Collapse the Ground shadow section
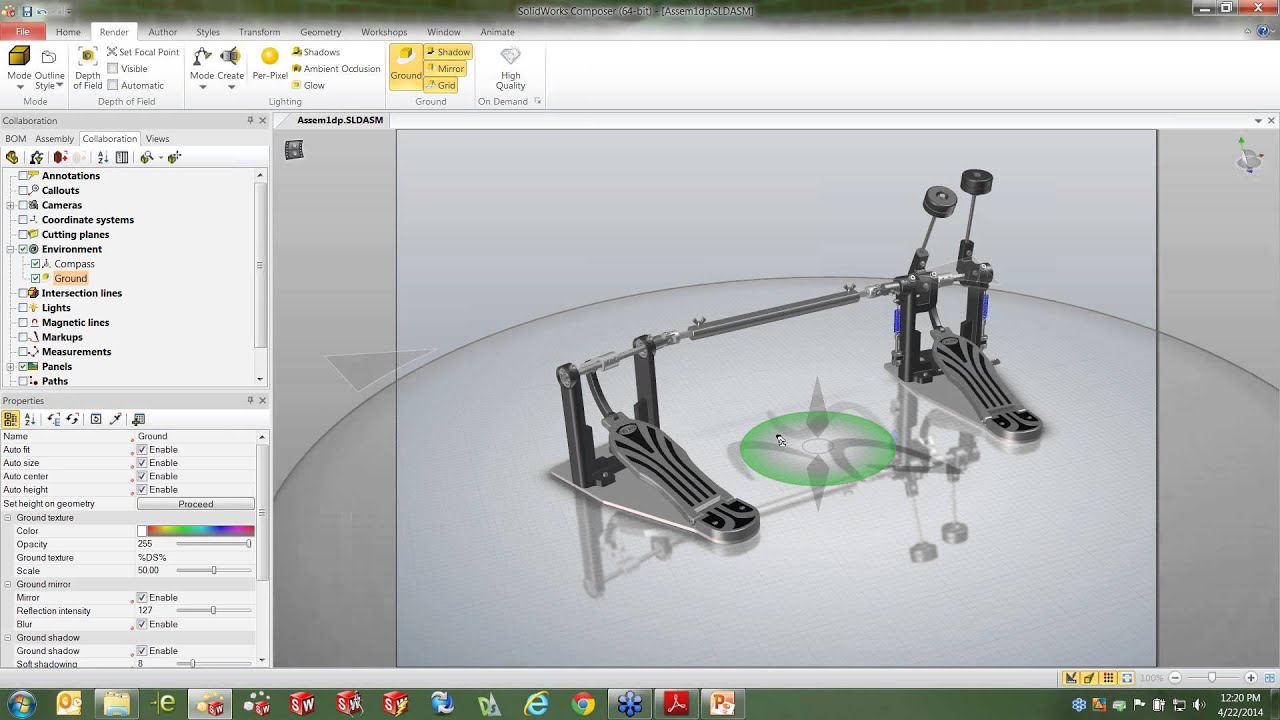1280x720 pixels. (8, 638)
